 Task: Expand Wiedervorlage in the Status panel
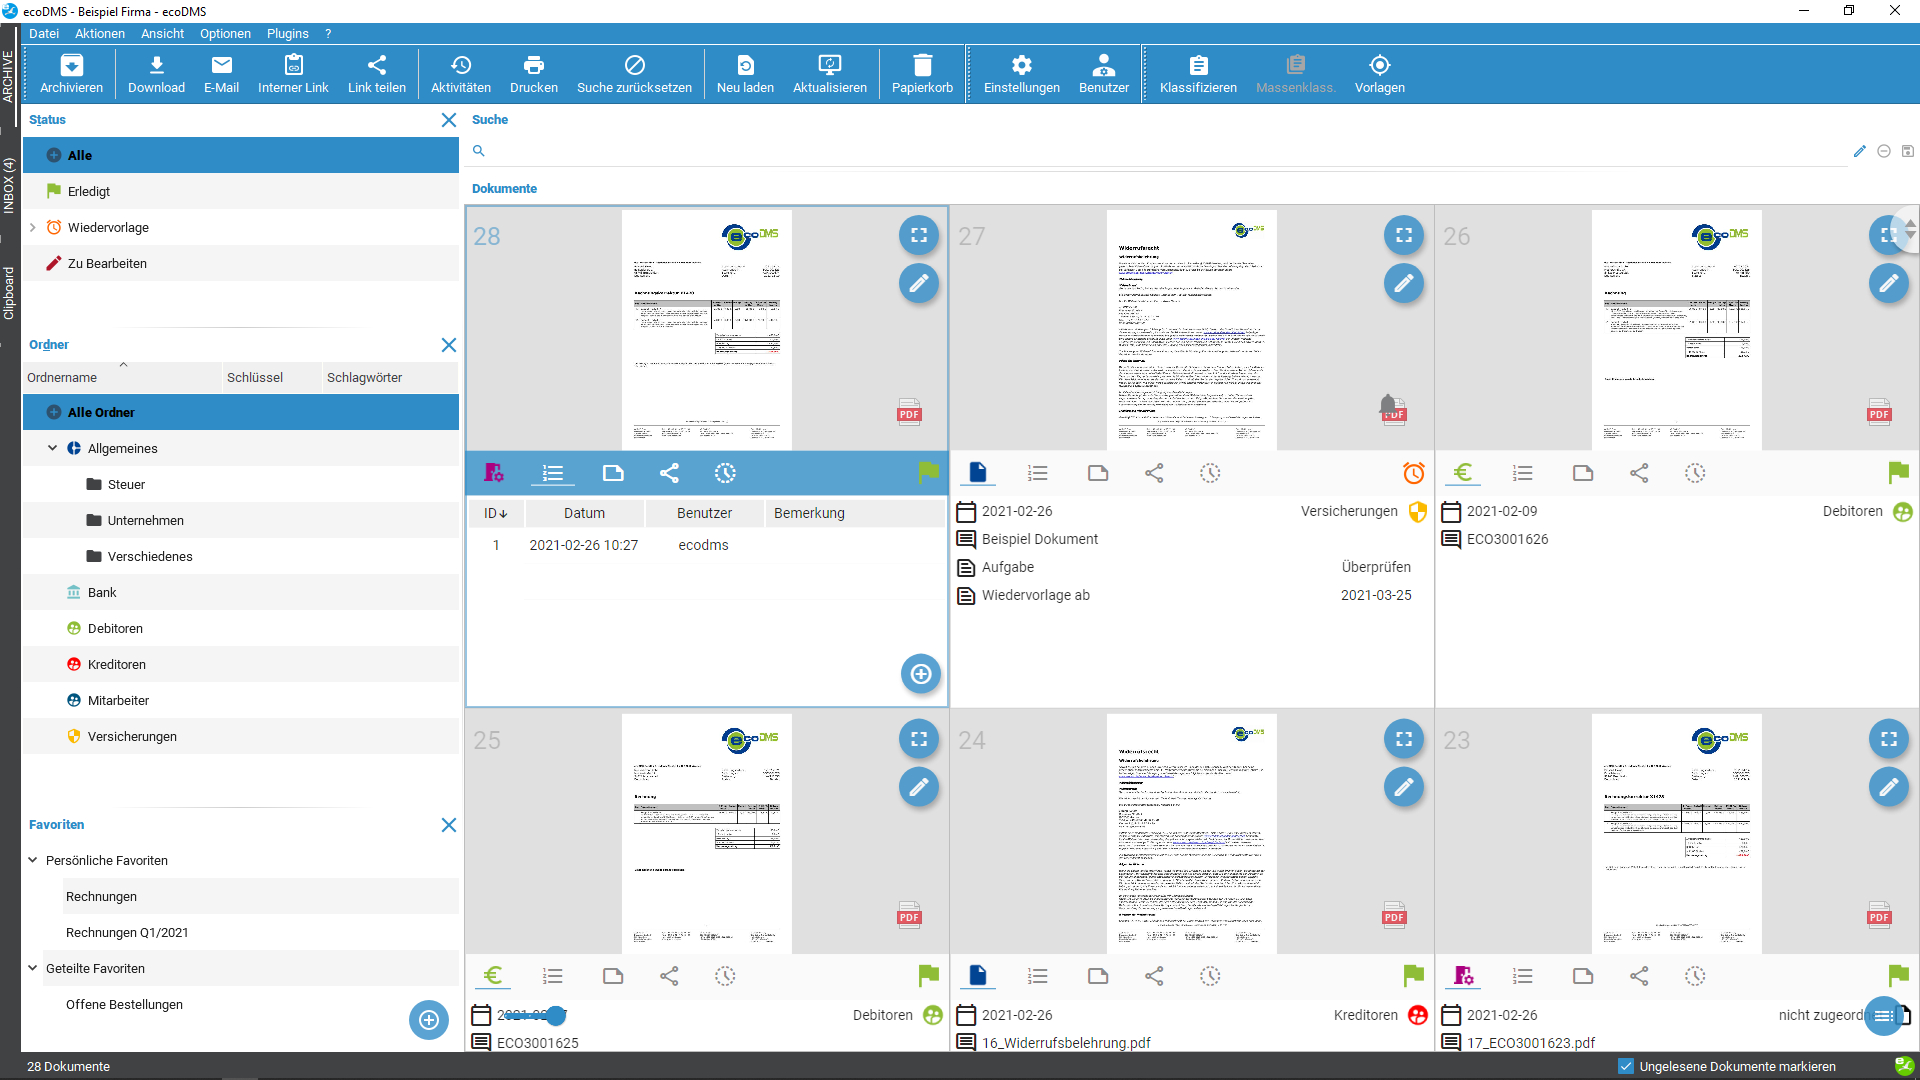click(x=33, y=227)
